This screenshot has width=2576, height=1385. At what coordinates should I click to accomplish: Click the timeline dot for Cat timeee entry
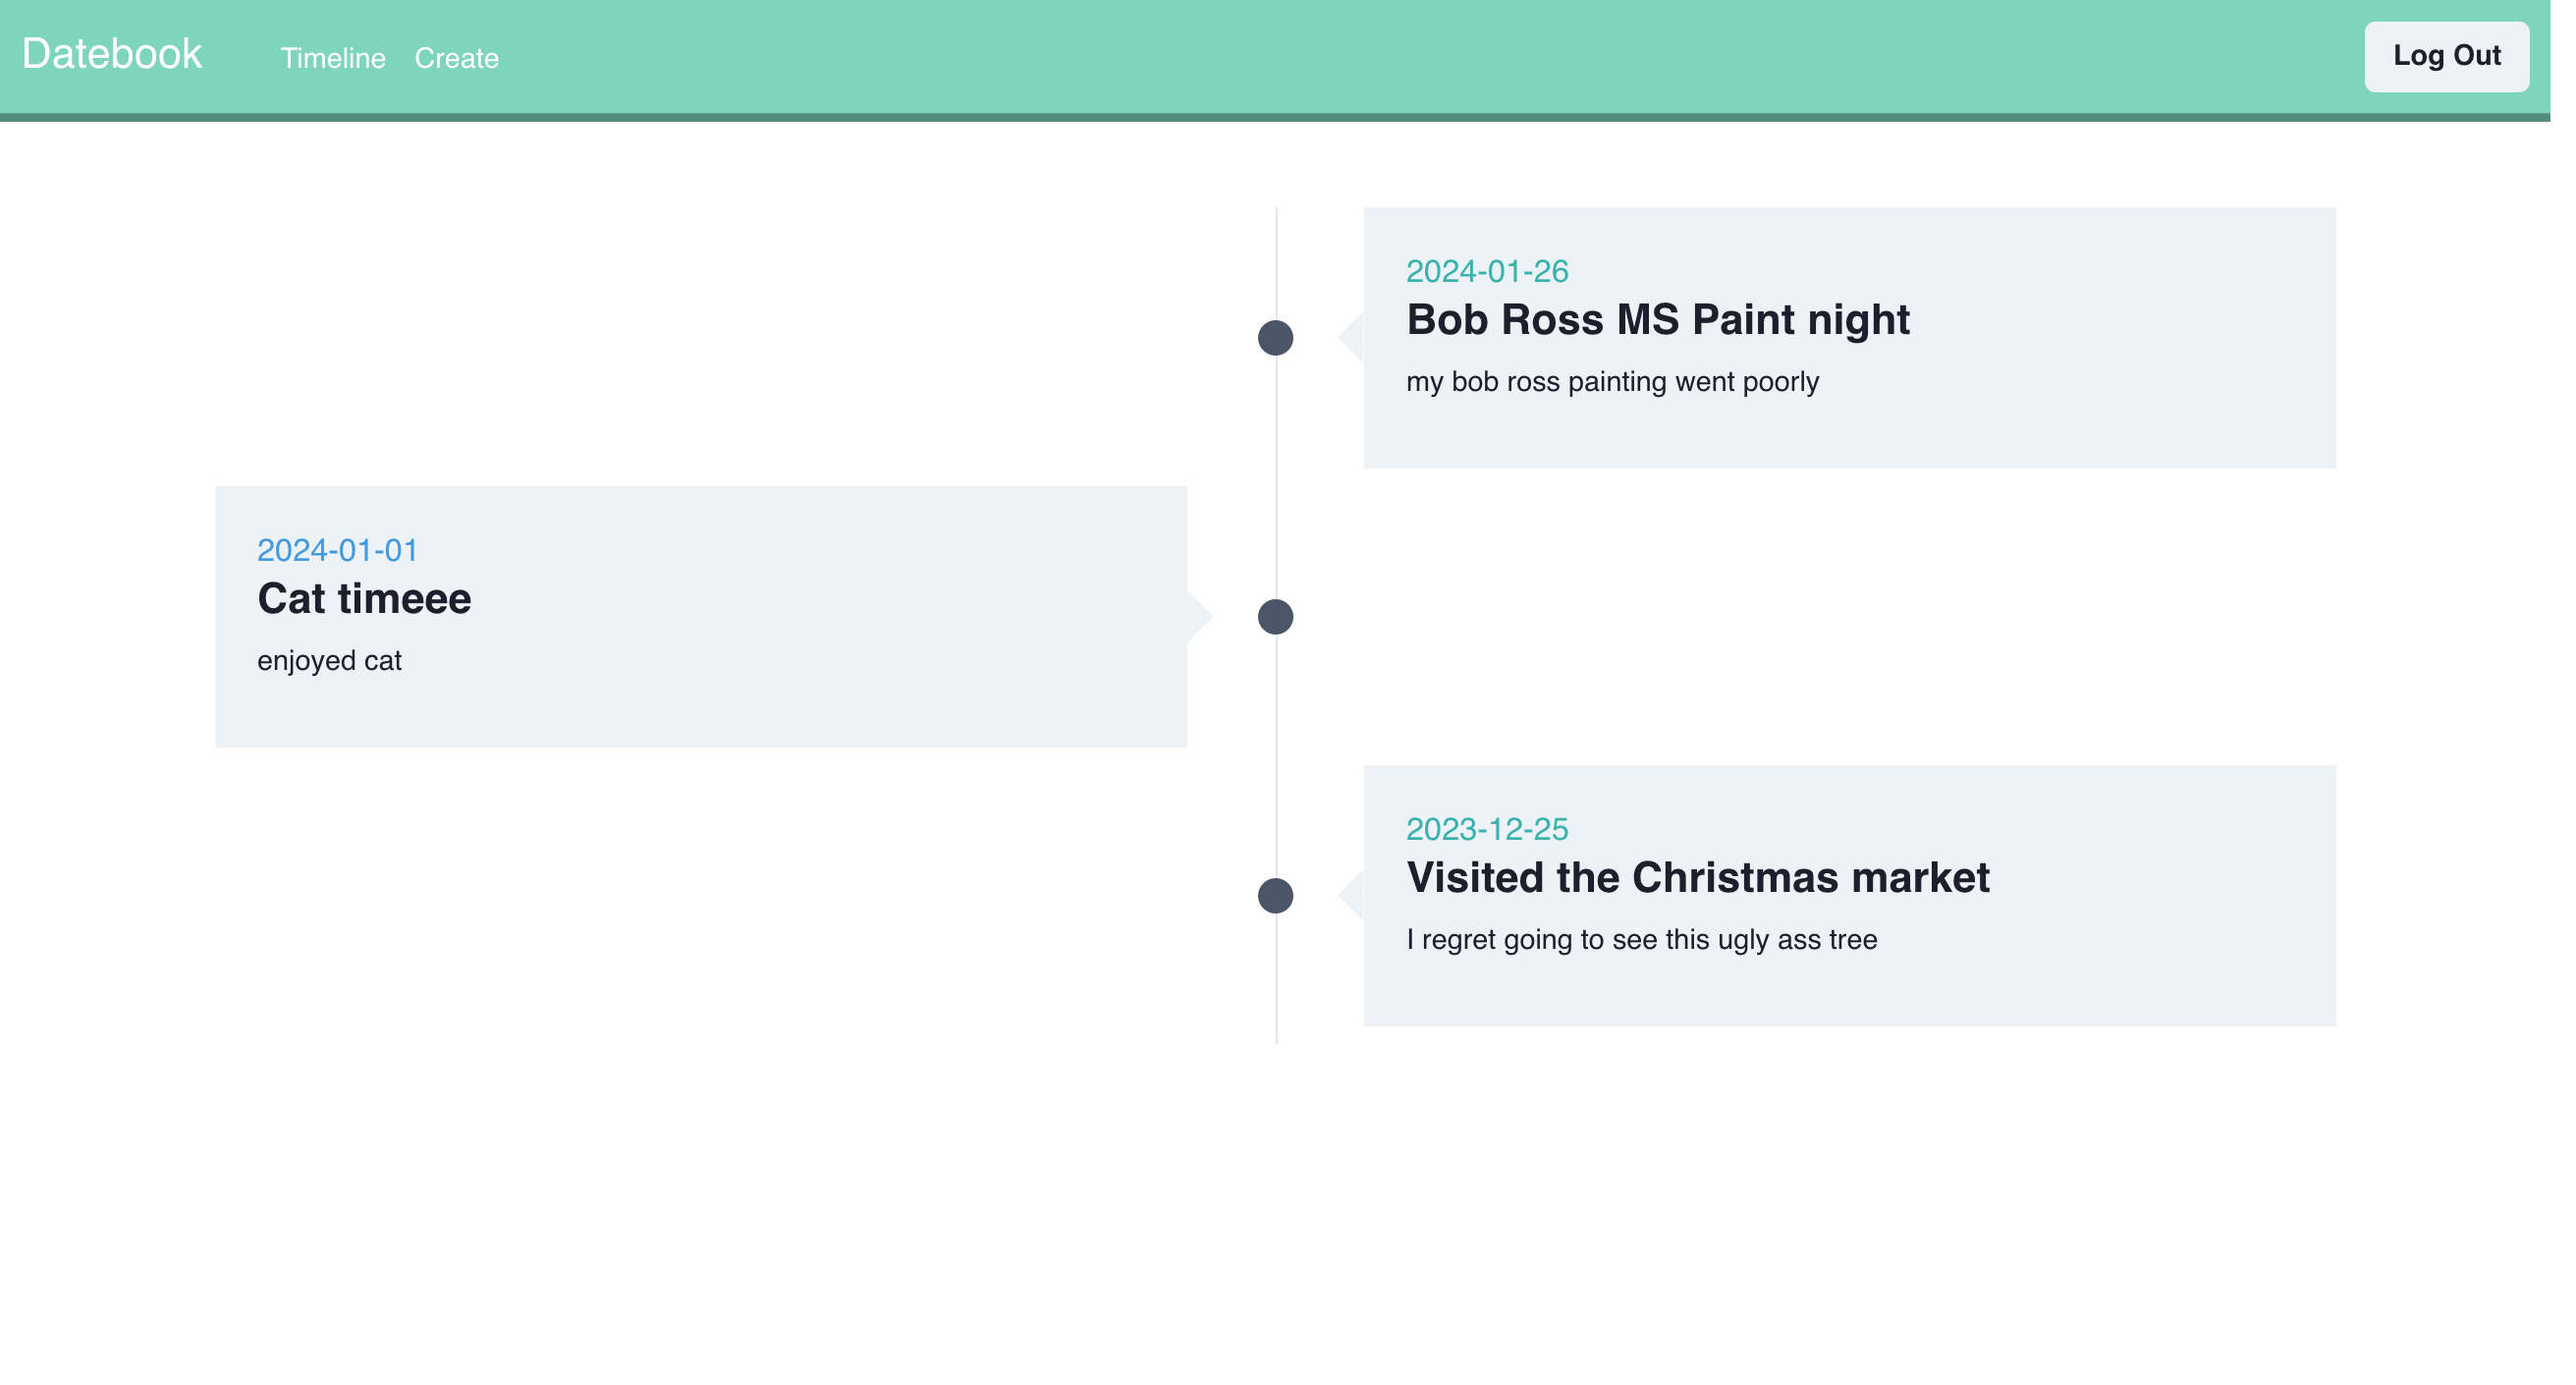[1275, 617]
